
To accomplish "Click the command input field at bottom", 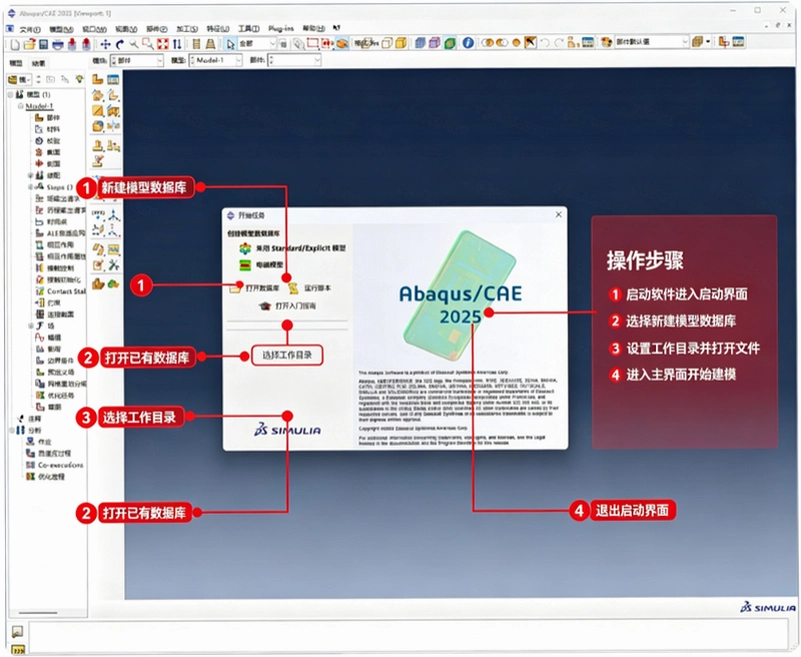I will pyautogui.click(x=408, y=636).
